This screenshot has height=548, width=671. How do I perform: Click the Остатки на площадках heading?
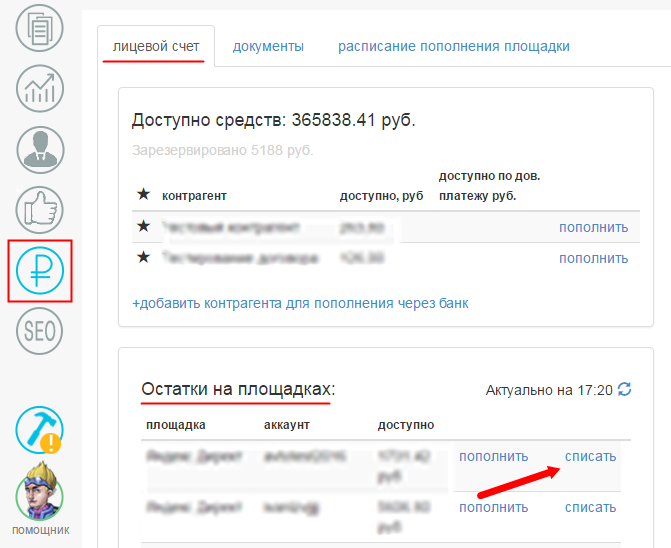point(238,389)
